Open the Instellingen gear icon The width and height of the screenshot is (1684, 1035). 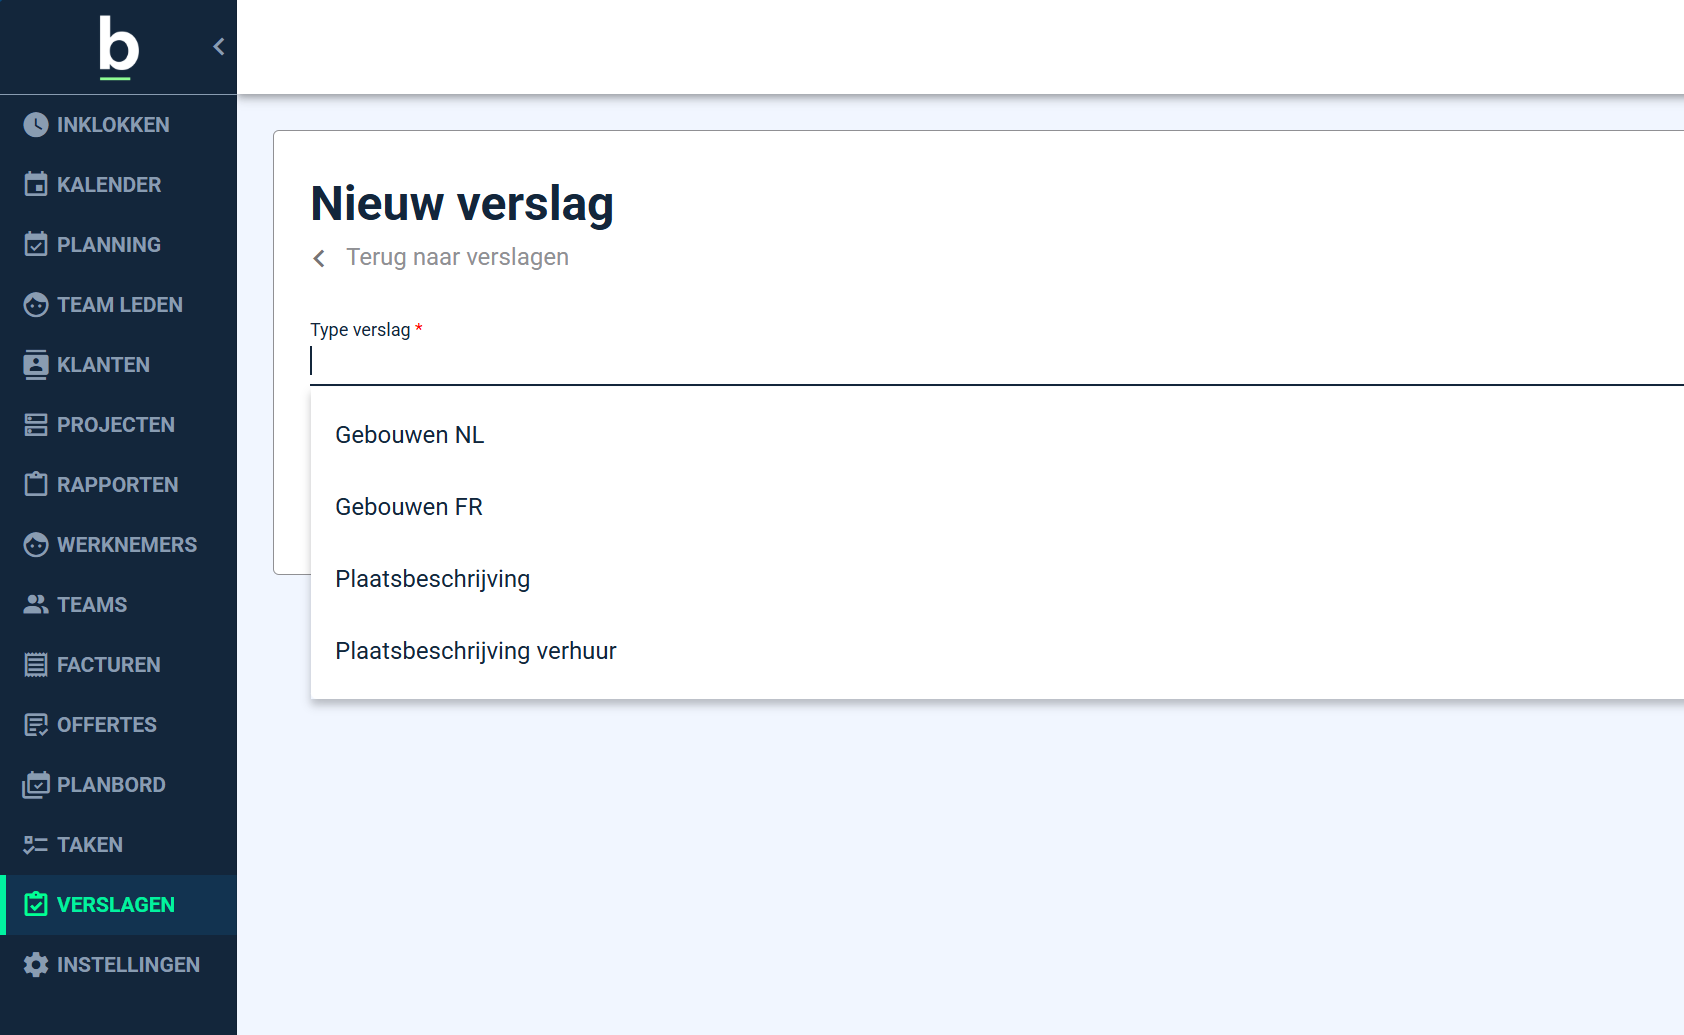pos(36,965)
